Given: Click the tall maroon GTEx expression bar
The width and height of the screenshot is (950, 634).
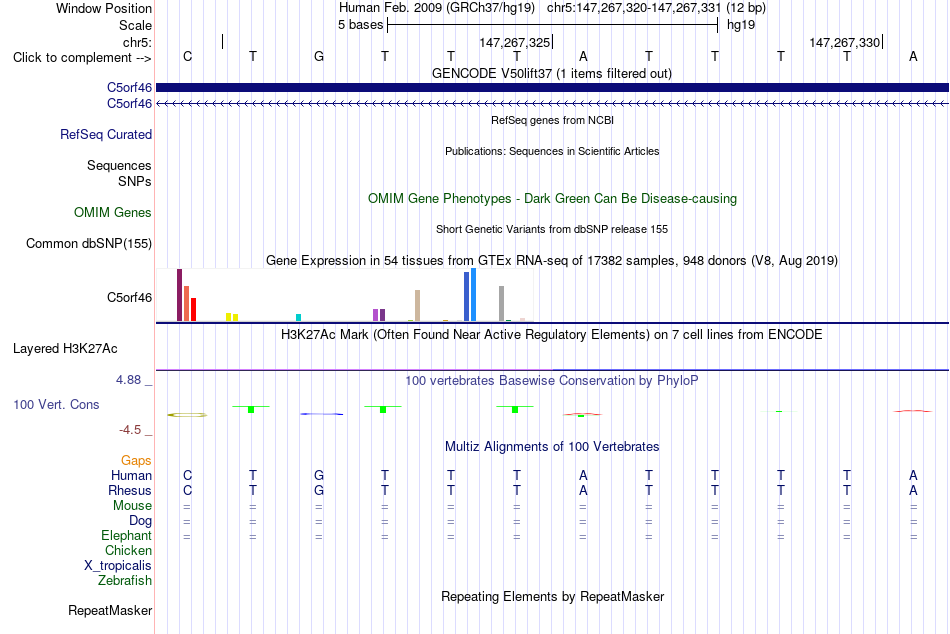Looking at the screenshot, I should point(179,295).
